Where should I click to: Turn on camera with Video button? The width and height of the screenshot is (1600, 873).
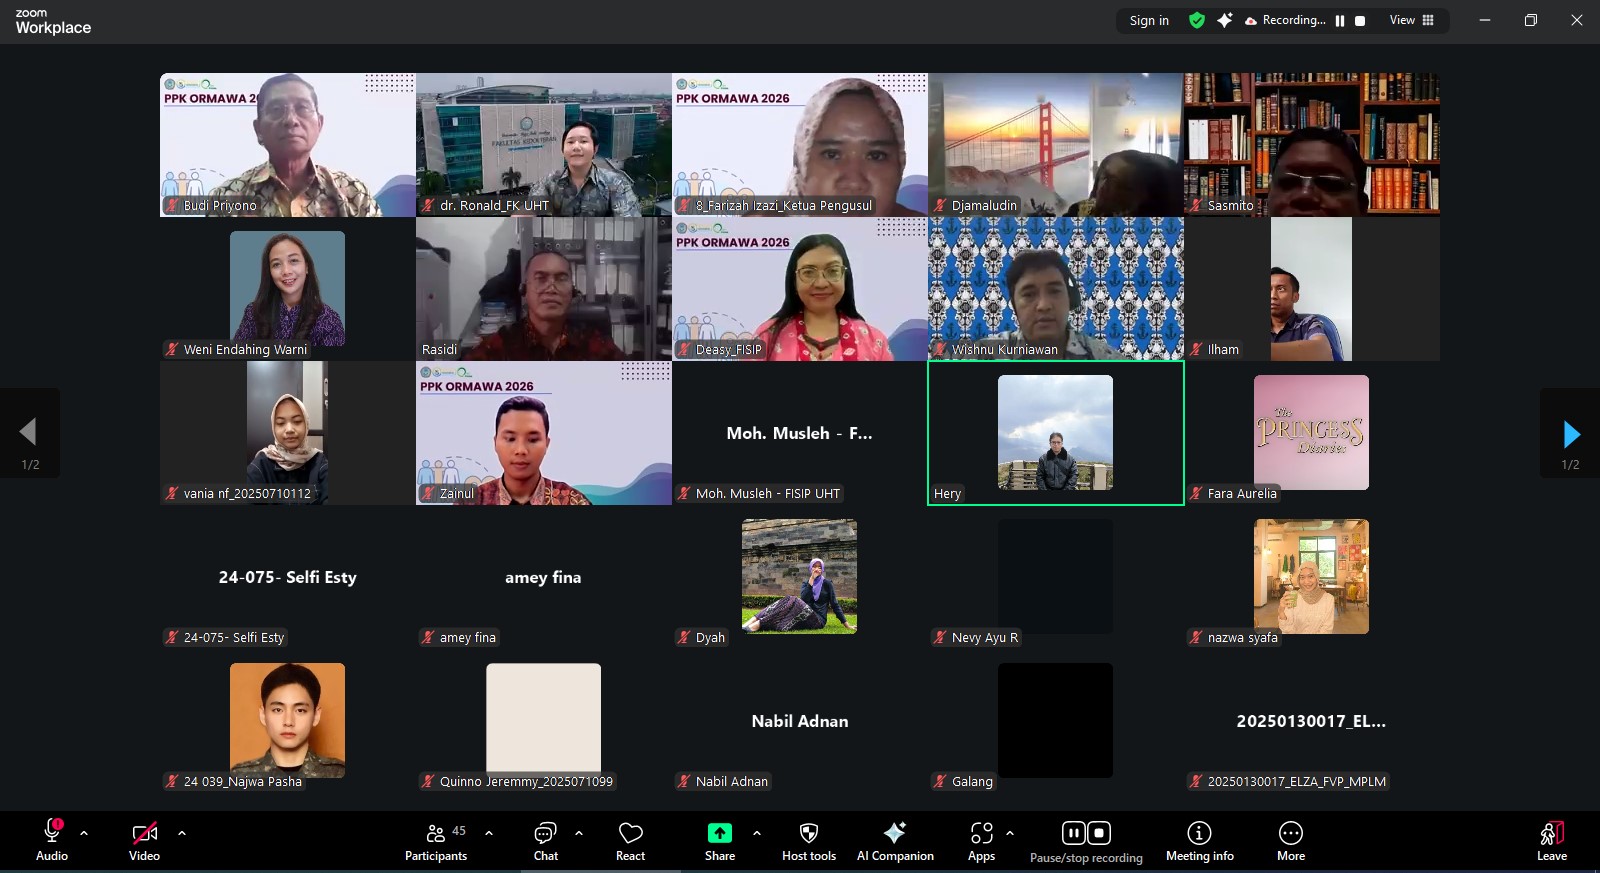pyautogui.click(x=144, y=841)
